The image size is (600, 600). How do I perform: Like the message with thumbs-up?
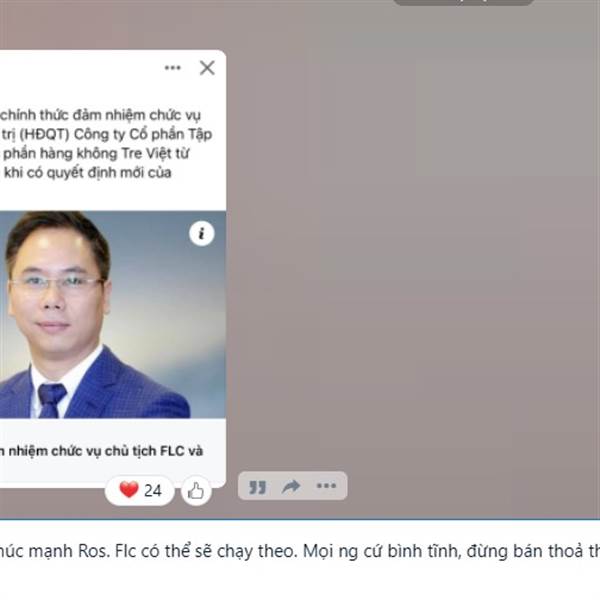(196, 491)
